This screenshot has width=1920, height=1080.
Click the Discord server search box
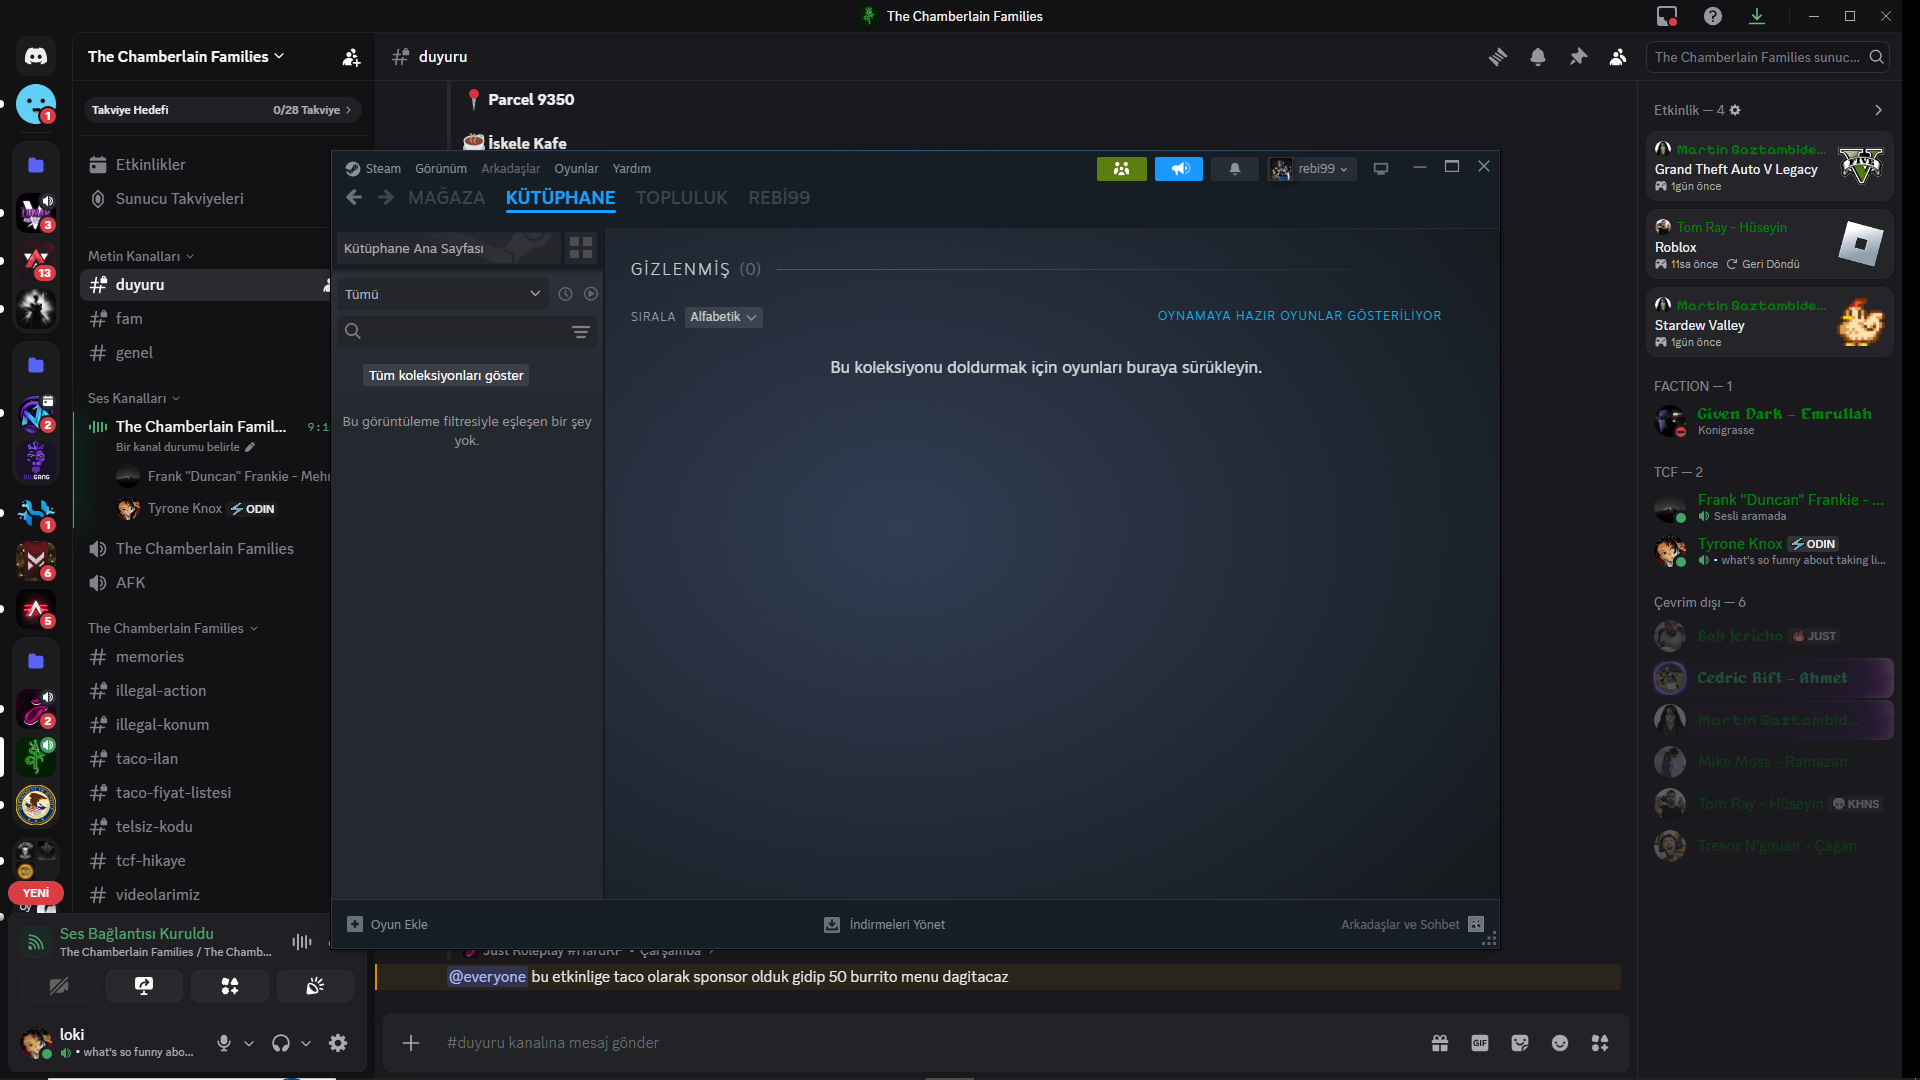pos(1767,57)
